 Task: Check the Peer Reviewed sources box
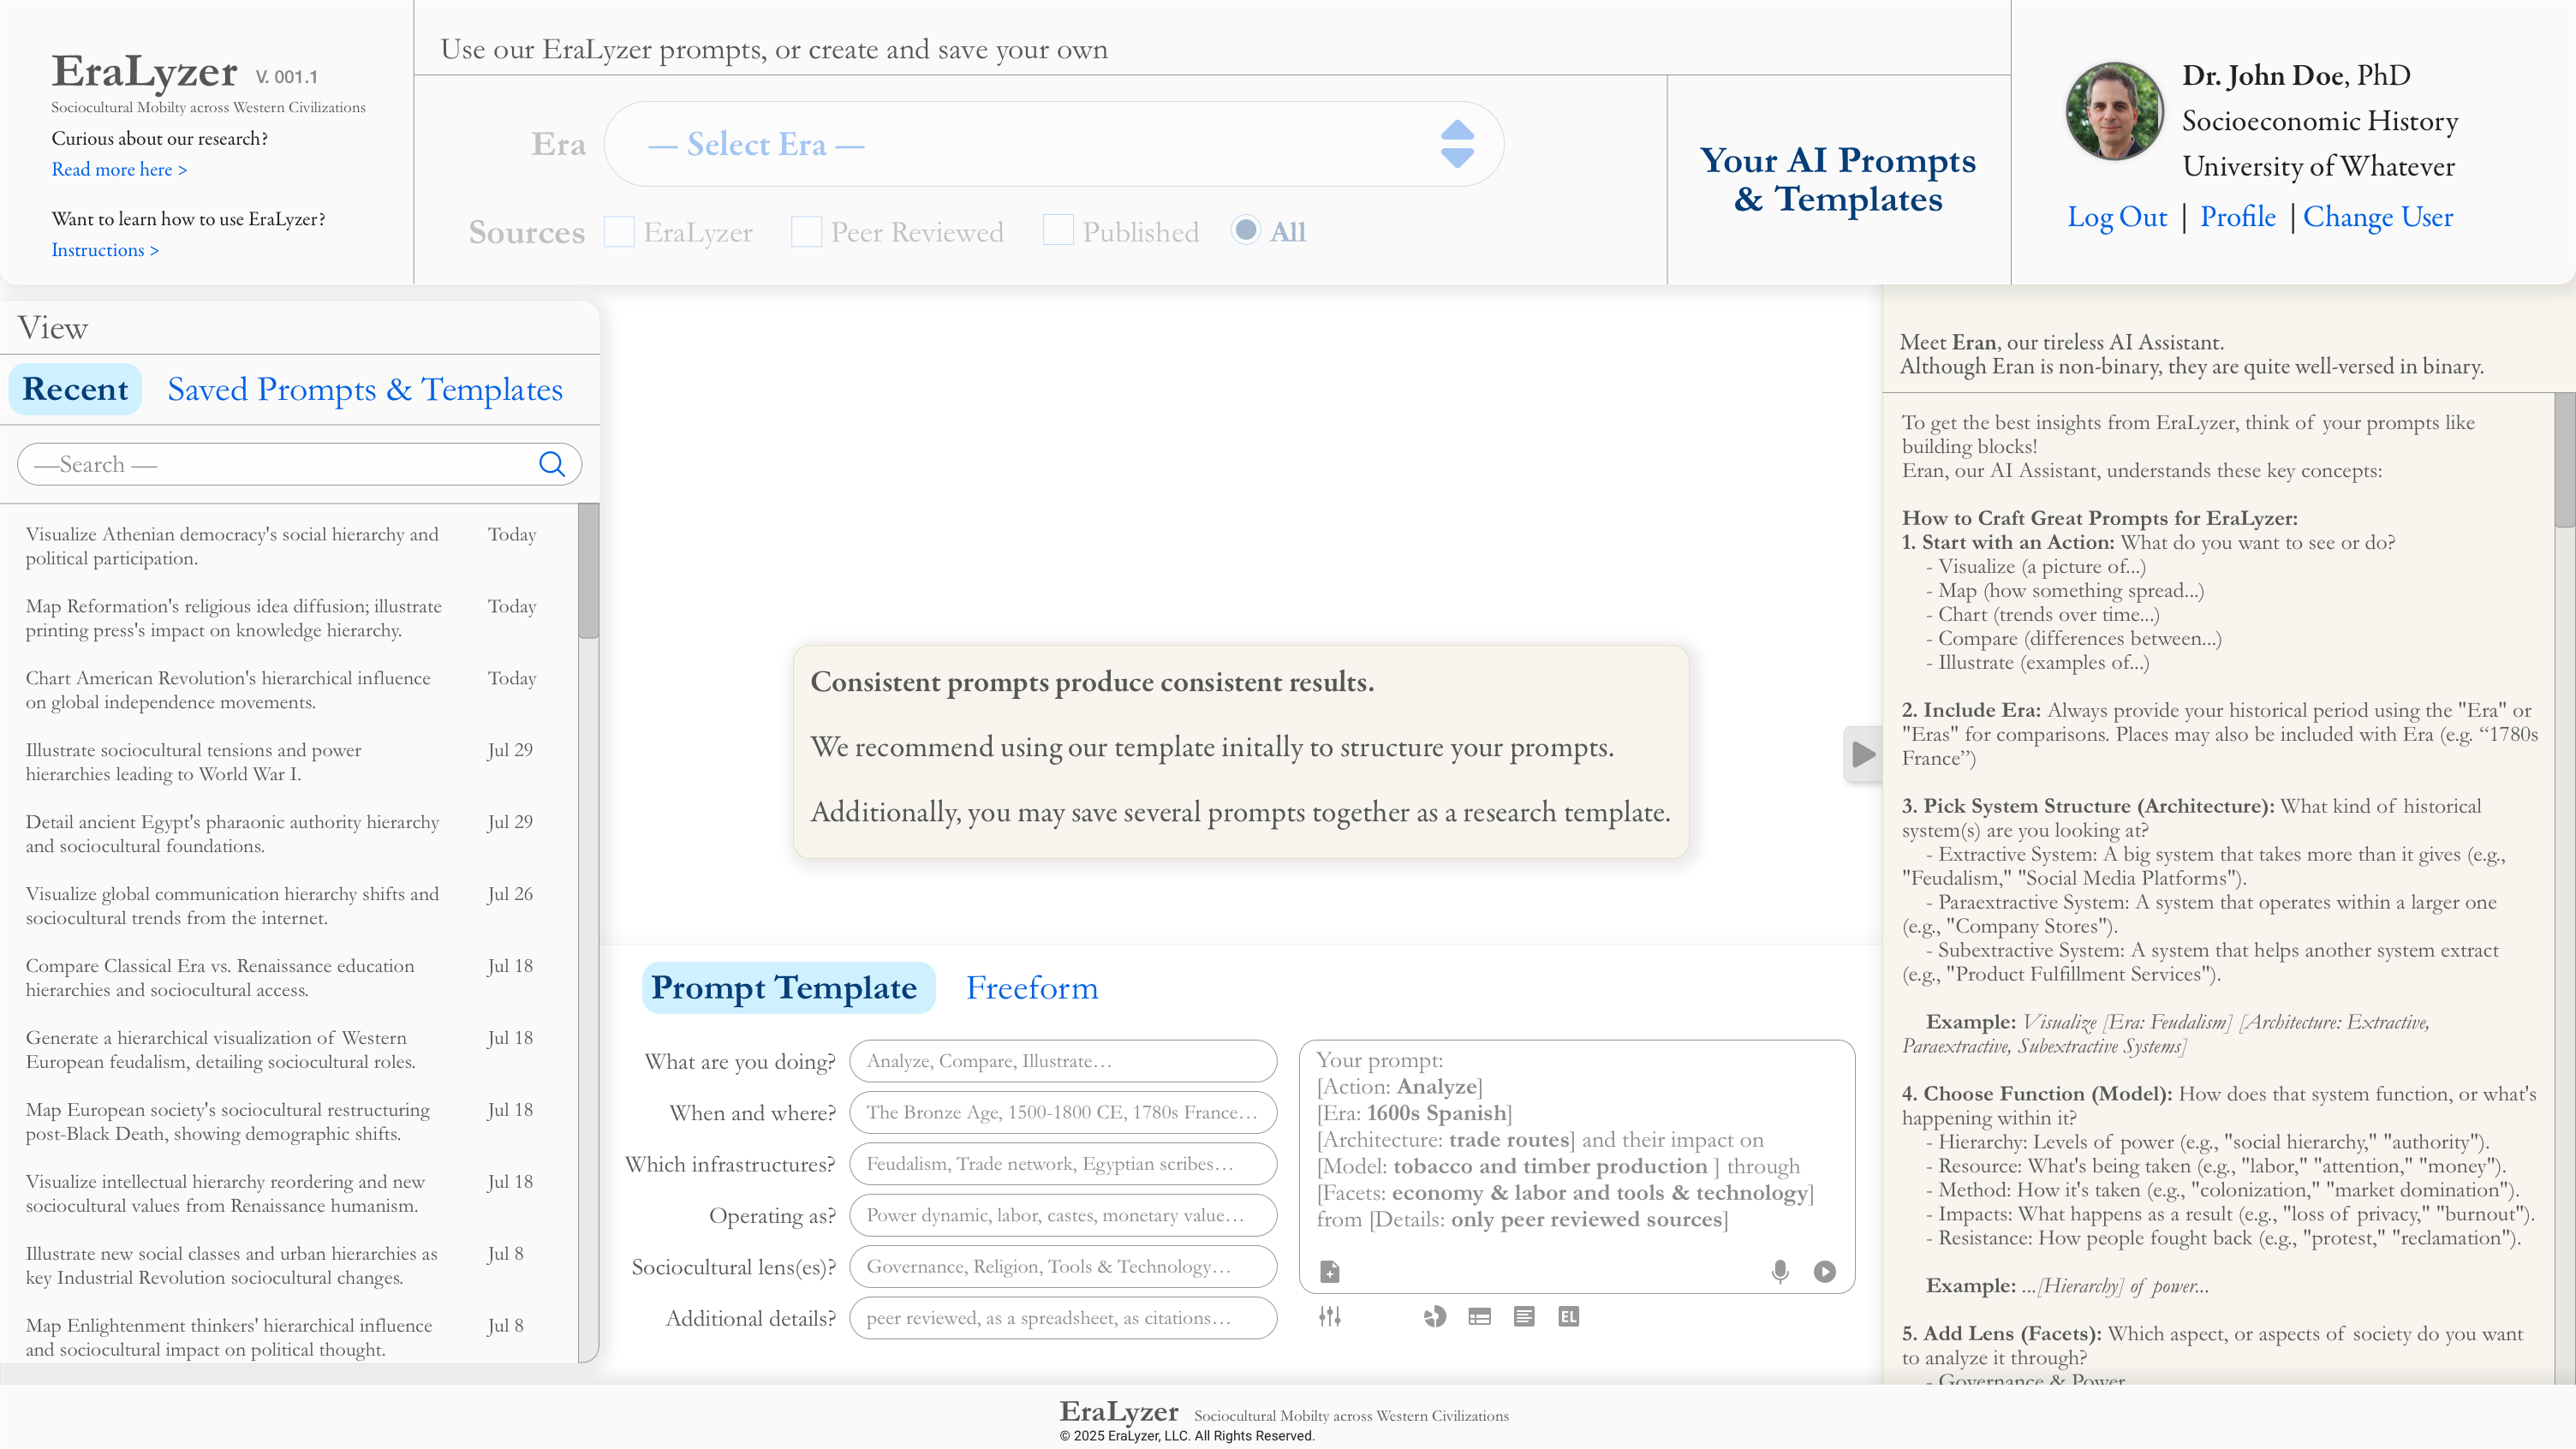click(806, 231)
